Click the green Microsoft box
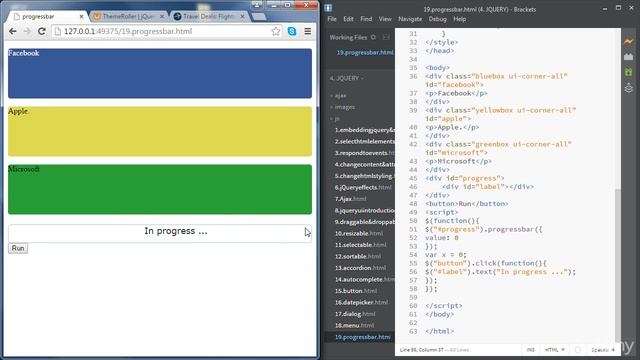 [x=160, y=189]
